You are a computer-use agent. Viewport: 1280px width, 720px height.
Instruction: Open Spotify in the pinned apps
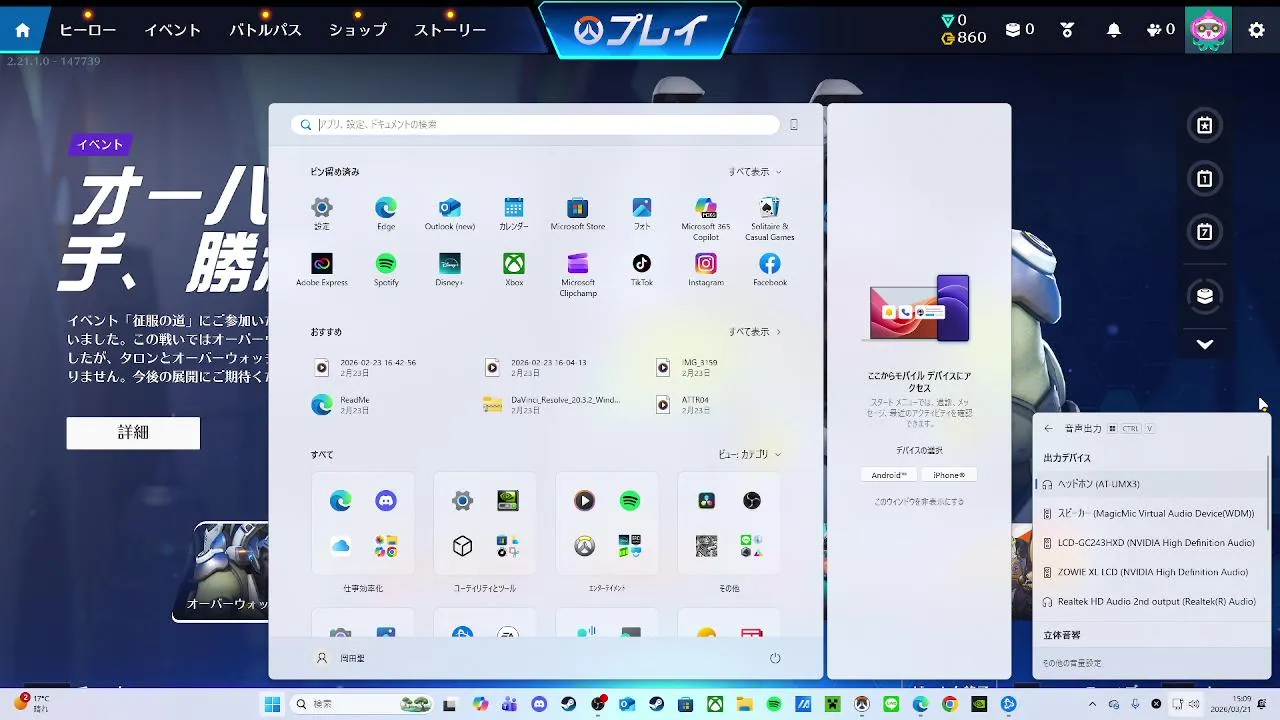(x=386, y=269)
